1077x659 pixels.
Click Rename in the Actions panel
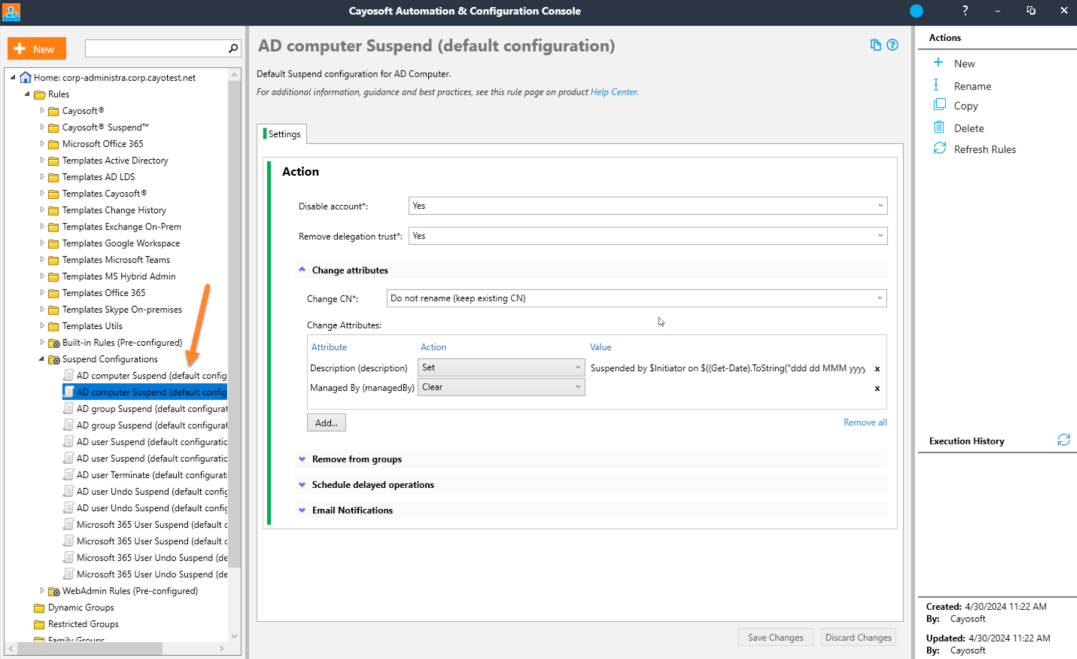[972, 86]
